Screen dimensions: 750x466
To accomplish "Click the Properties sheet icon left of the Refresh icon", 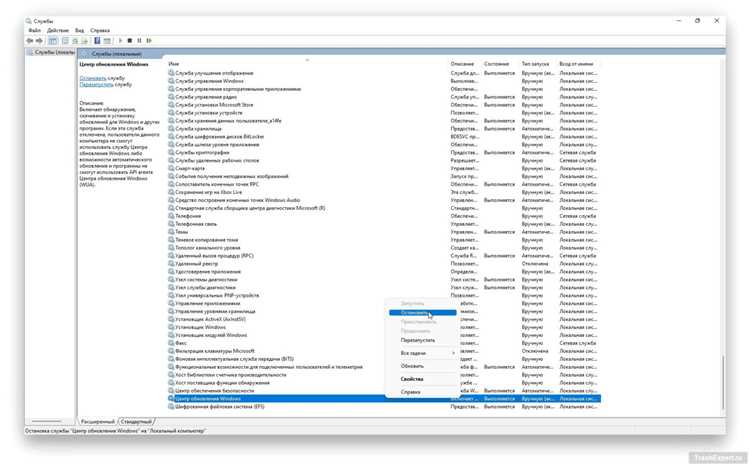I will pyautogui.click(x=66, y=41).
